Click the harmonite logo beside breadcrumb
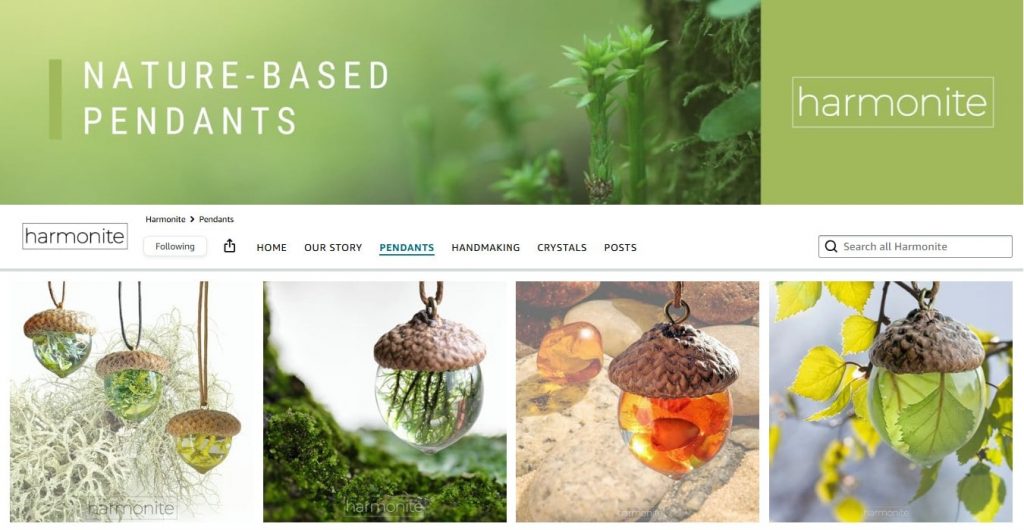 point(75,236)
